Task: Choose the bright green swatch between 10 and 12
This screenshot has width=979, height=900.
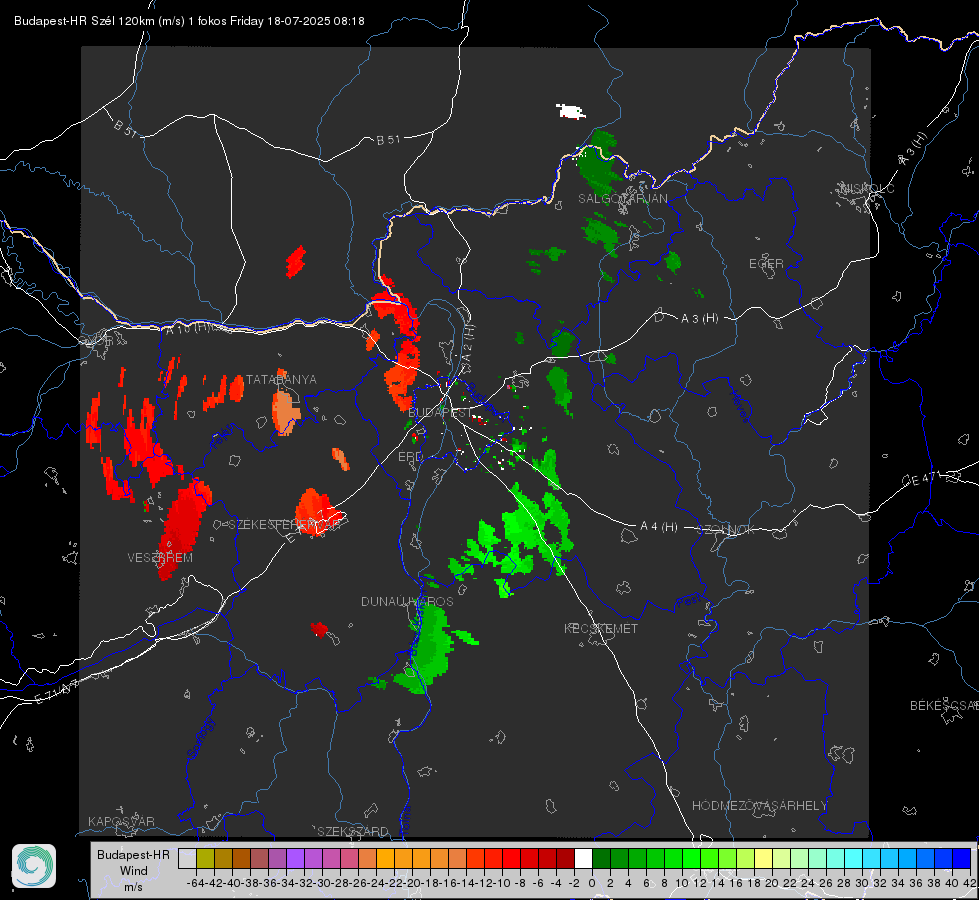Action: tap(691, 858)
